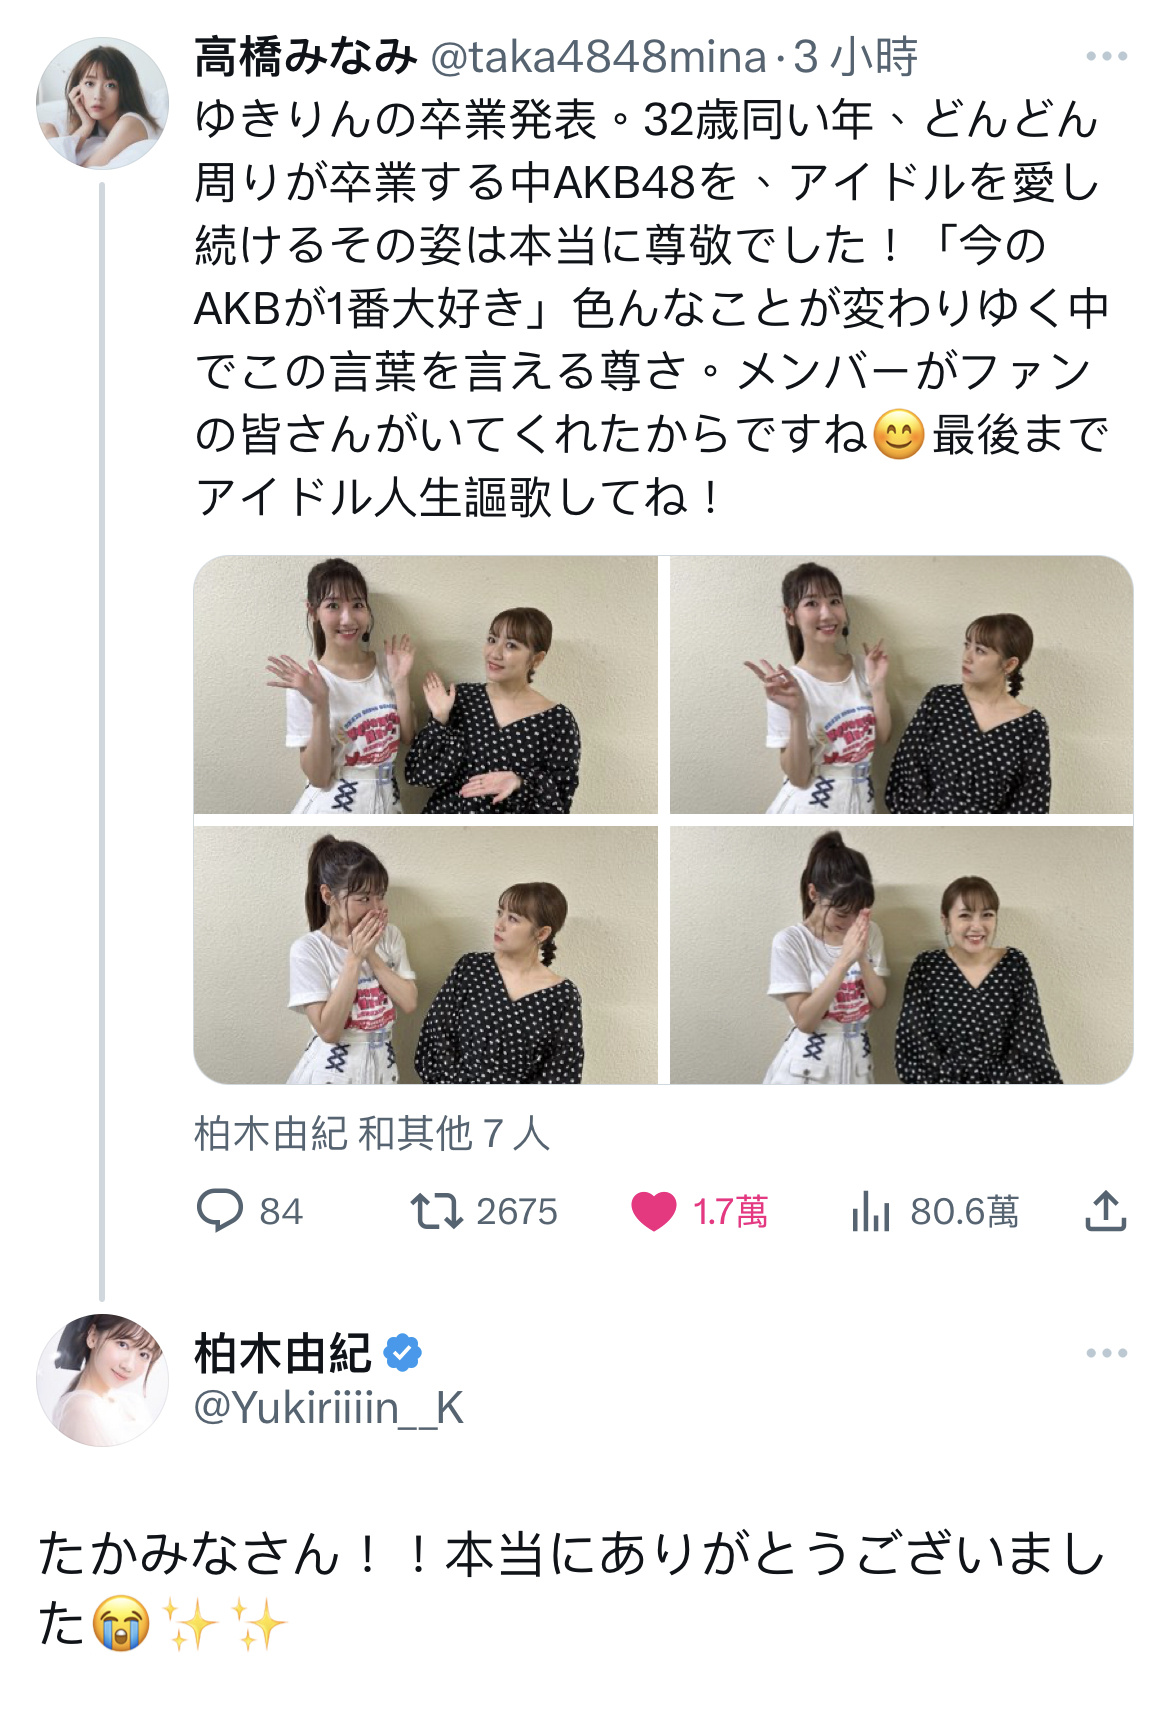View the 2675 retweet count
Viewport: 1170px width, 1729px height.
[x=517, y=1212]
